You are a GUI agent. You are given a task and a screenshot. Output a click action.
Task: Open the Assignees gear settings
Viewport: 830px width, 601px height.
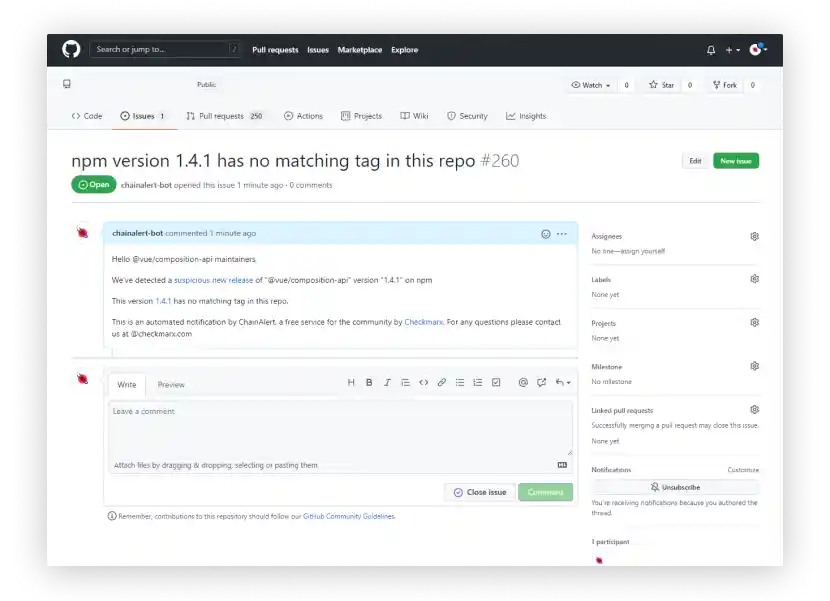(754, 236)
